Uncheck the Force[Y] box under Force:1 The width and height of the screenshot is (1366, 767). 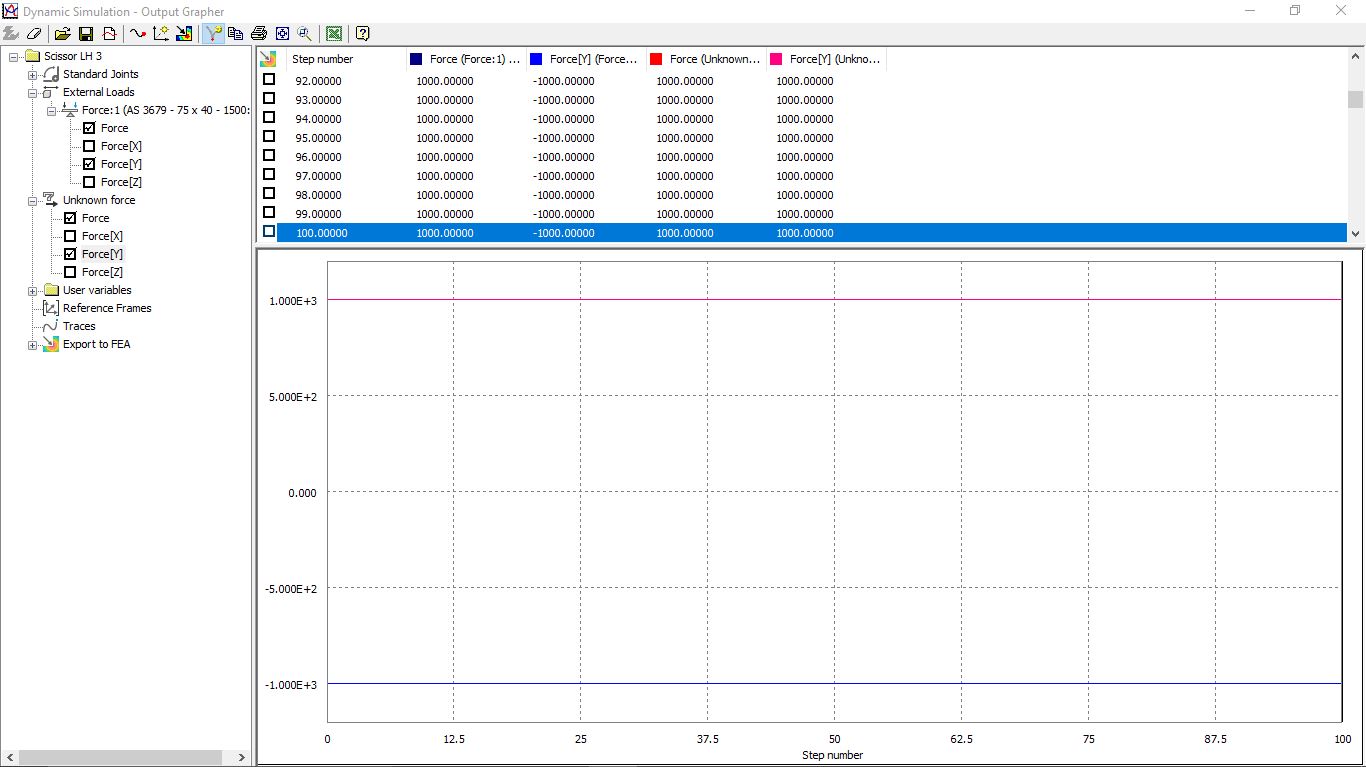click(x=88, y=164)
